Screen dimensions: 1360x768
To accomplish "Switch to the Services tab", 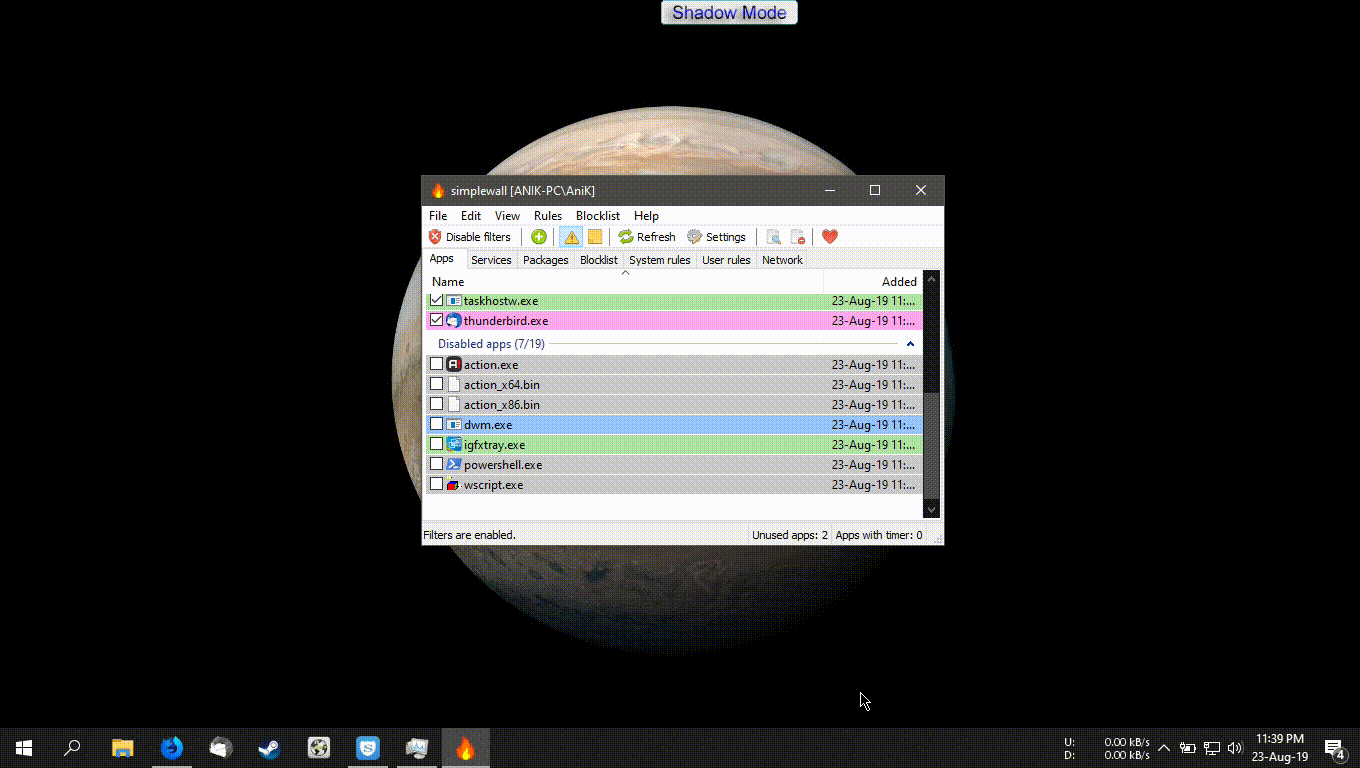I will pos(491,260).
